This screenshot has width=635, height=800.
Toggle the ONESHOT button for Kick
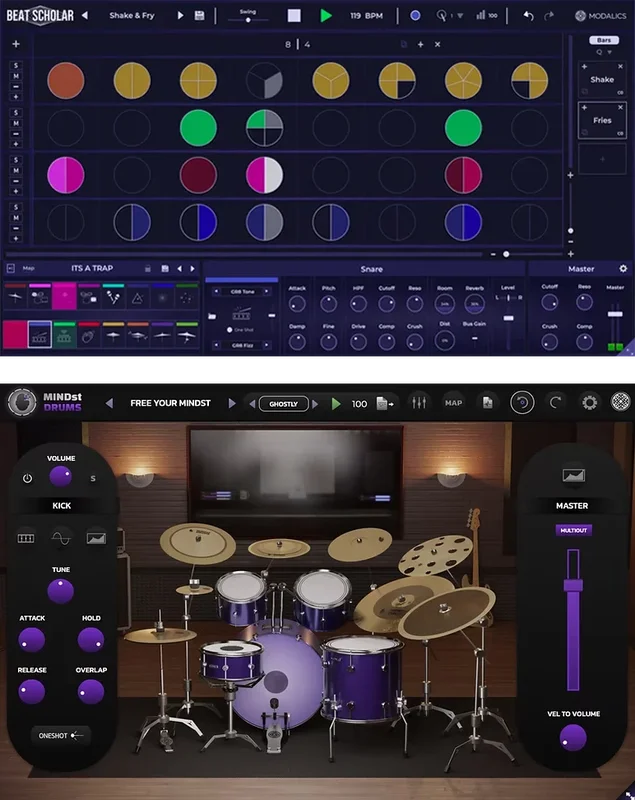[x=61, y=736]
